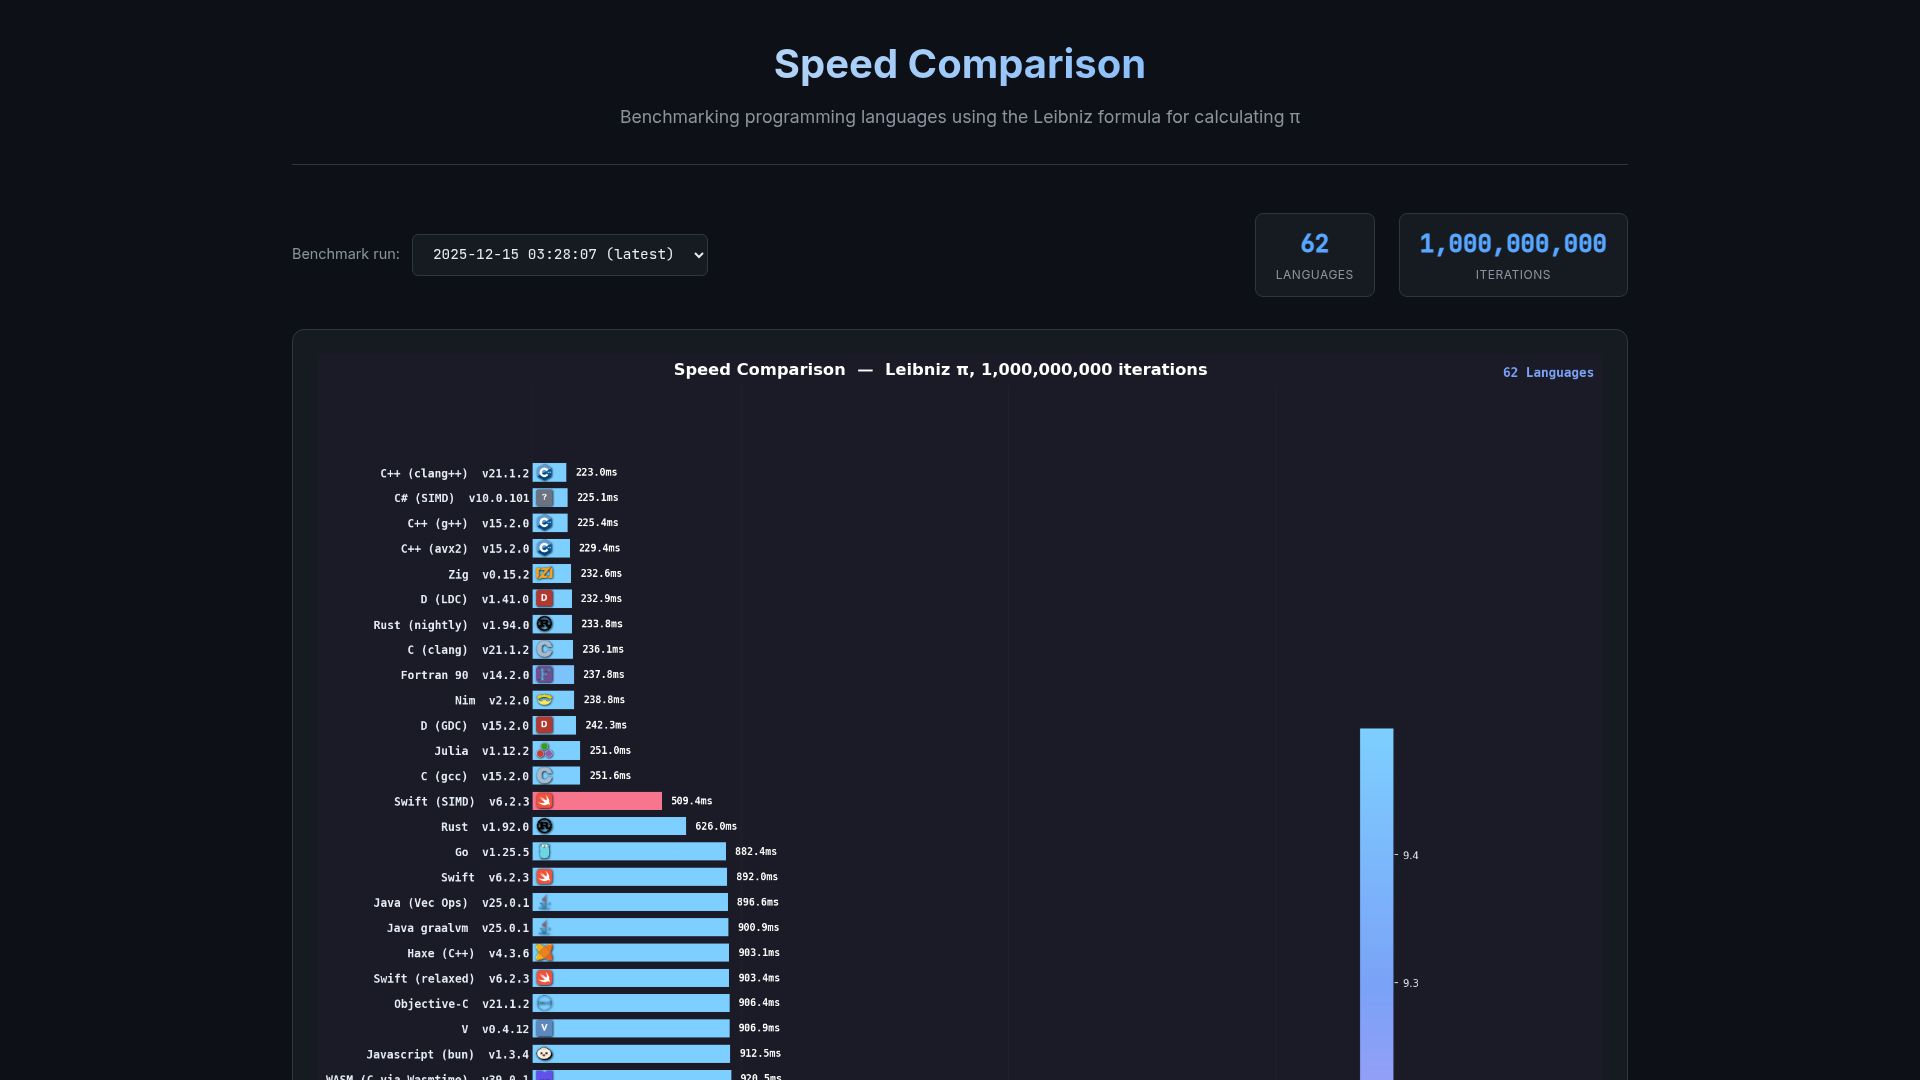Click the 882.4ms Go value label

[756, 852]
